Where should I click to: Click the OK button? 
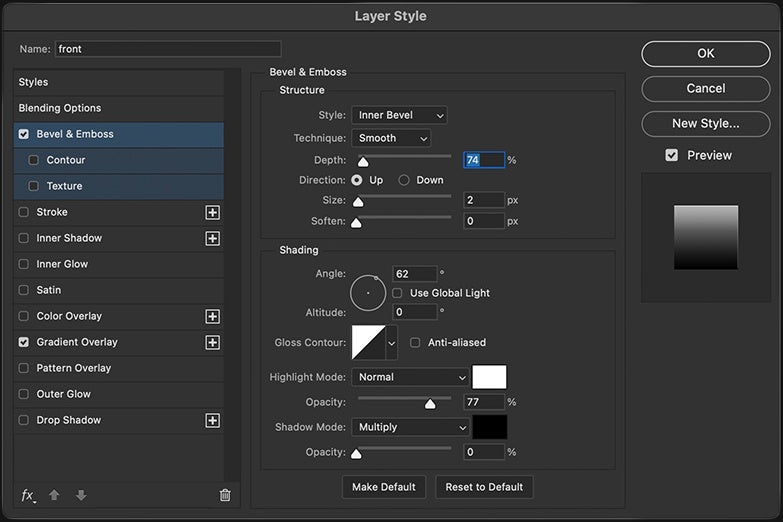coord(706,53)
